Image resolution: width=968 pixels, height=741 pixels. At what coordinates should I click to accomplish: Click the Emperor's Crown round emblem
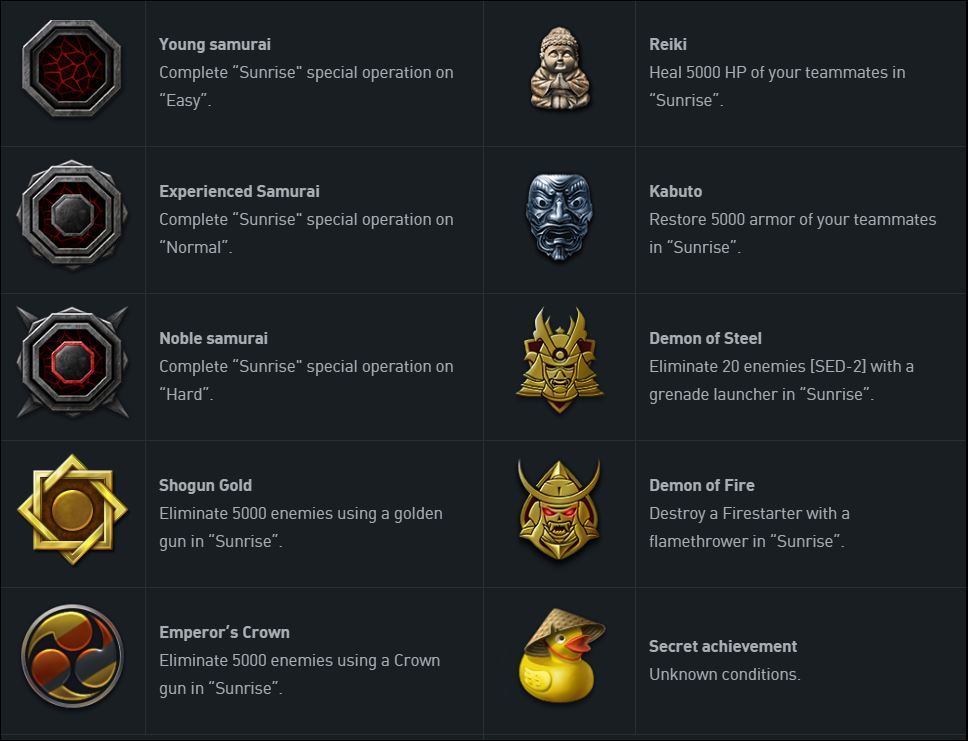[x=72, y=656]
